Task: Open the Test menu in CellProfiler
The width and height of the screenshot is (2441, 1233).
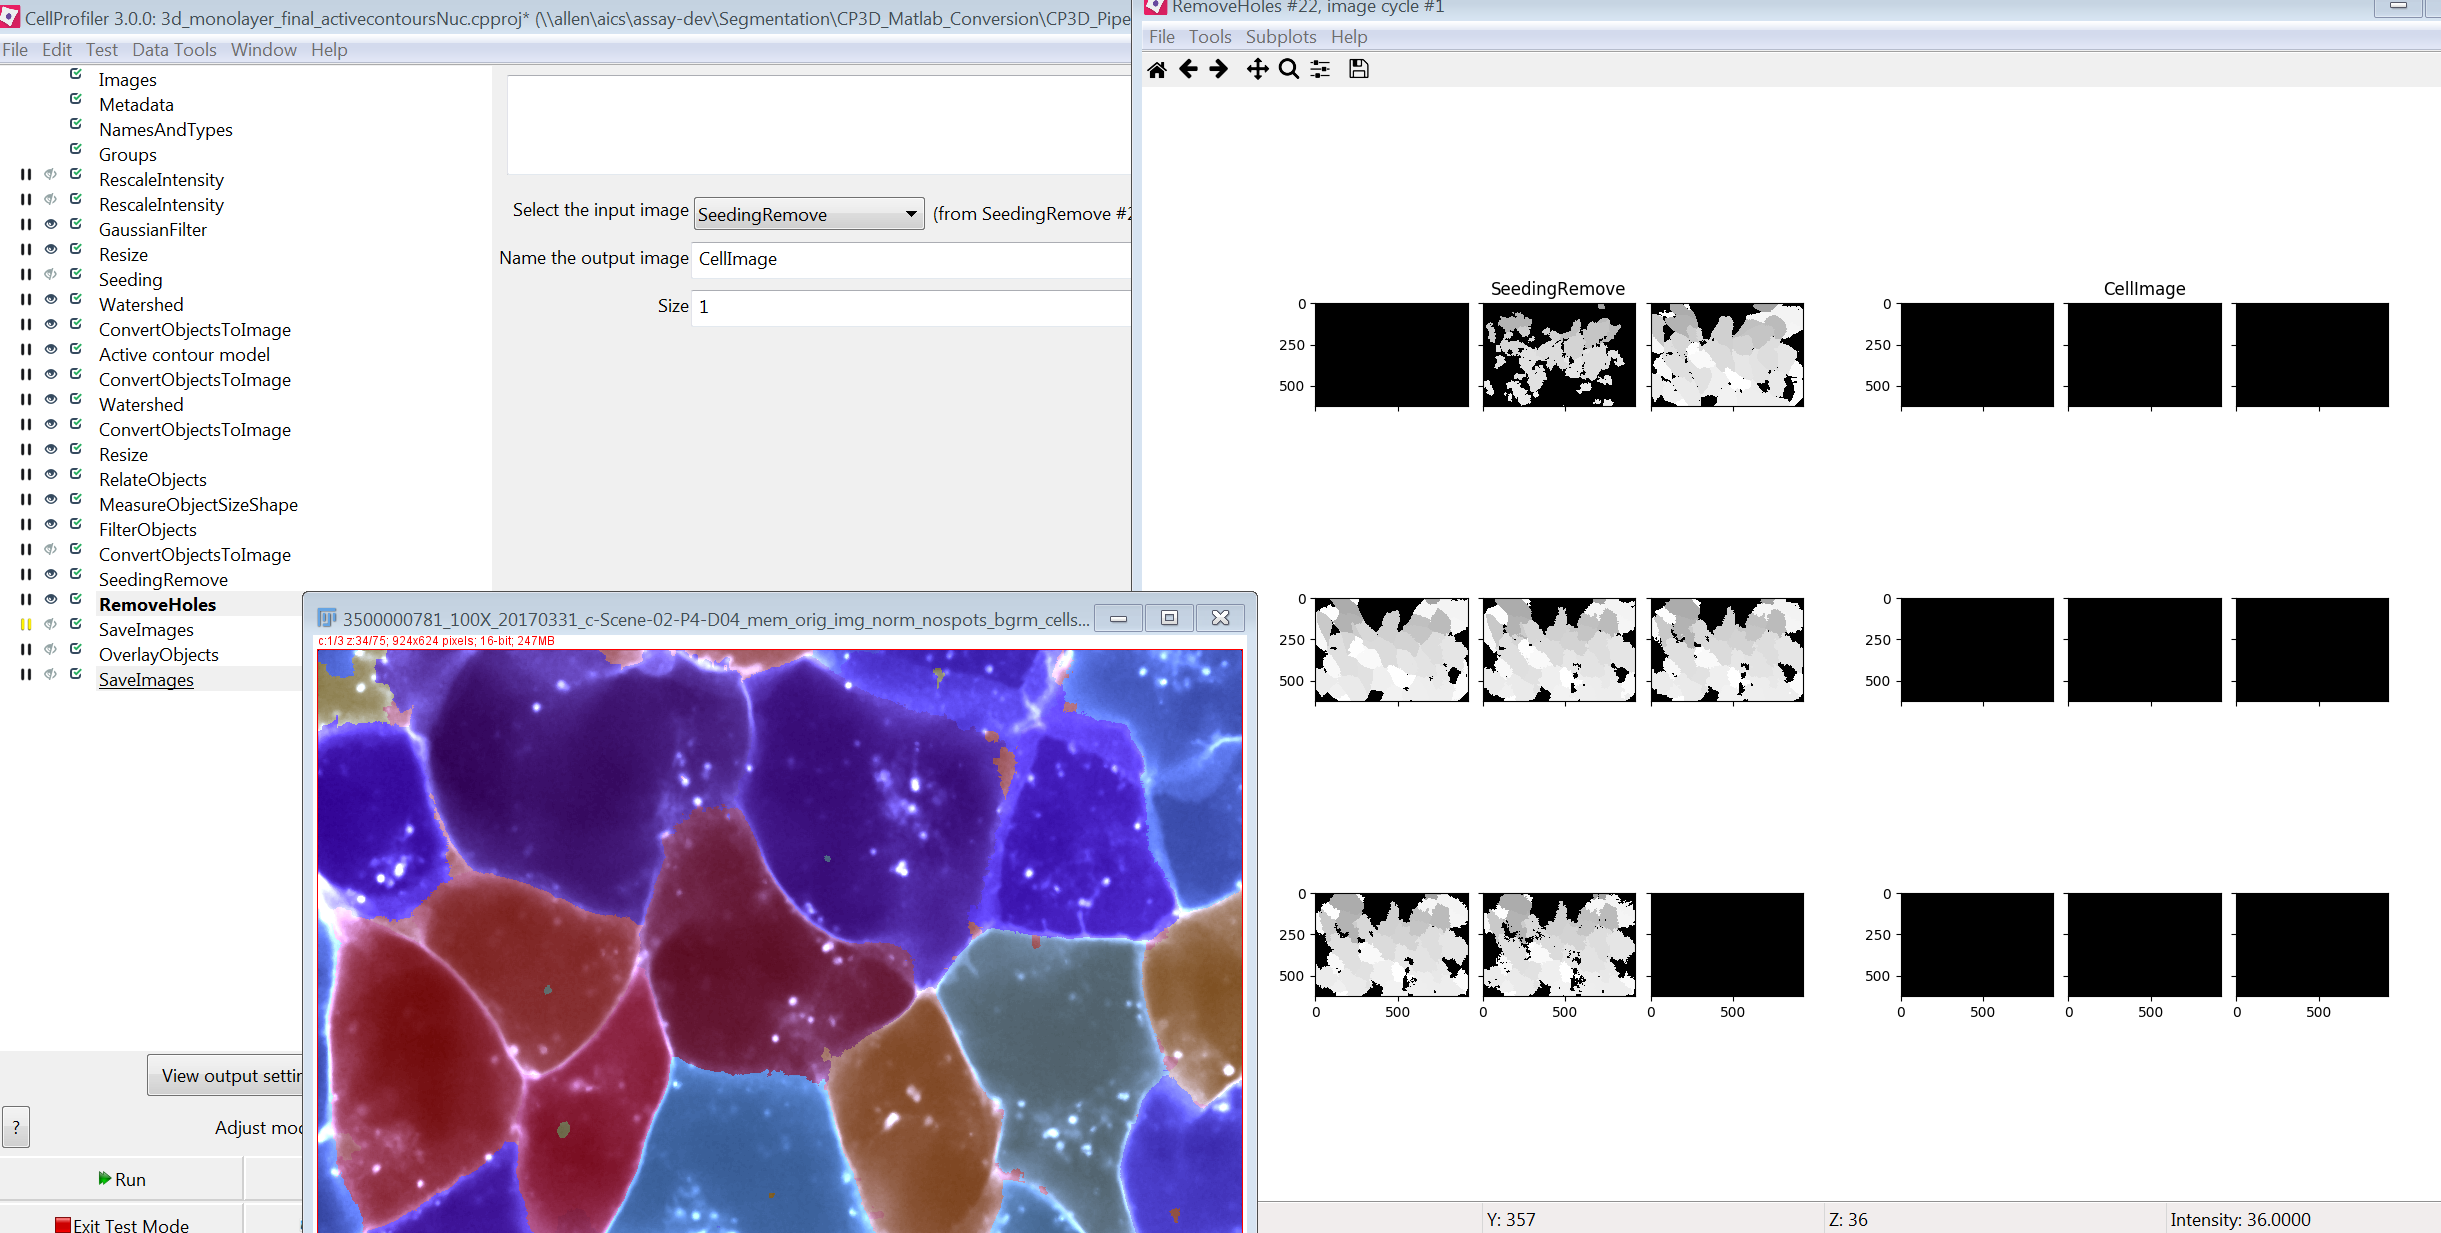Action: 101,49
